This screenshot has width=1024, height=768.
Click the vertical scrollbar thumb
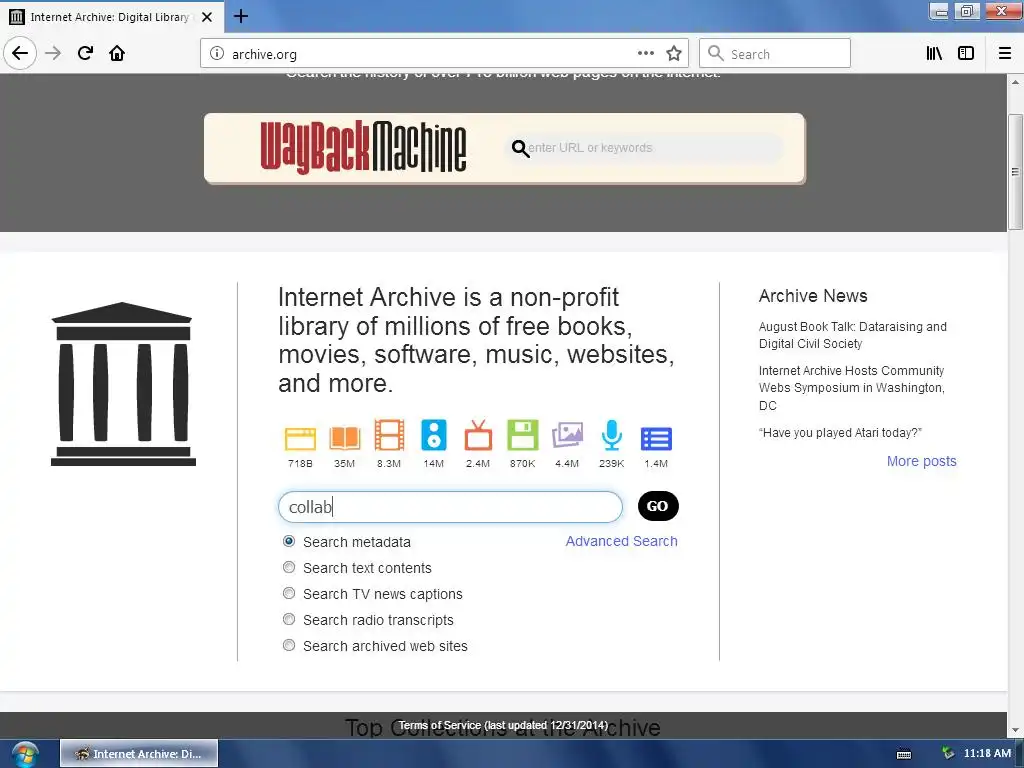click(1015, 172)
